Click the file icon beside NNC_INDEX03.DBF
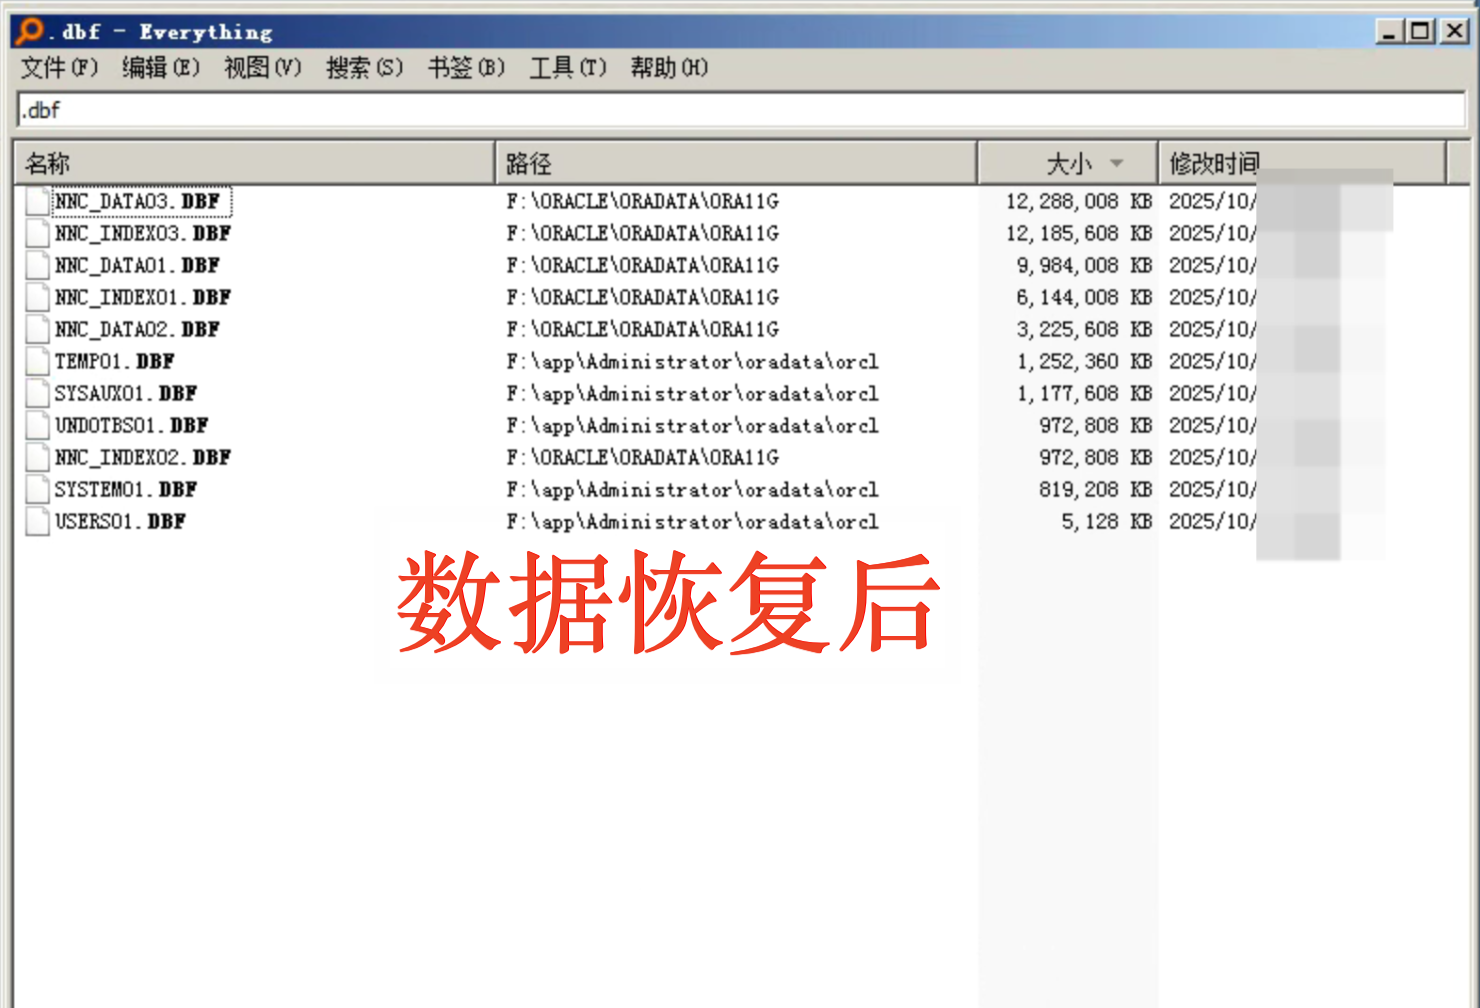Viewport: 1480px width, 1008px height. 38,234
